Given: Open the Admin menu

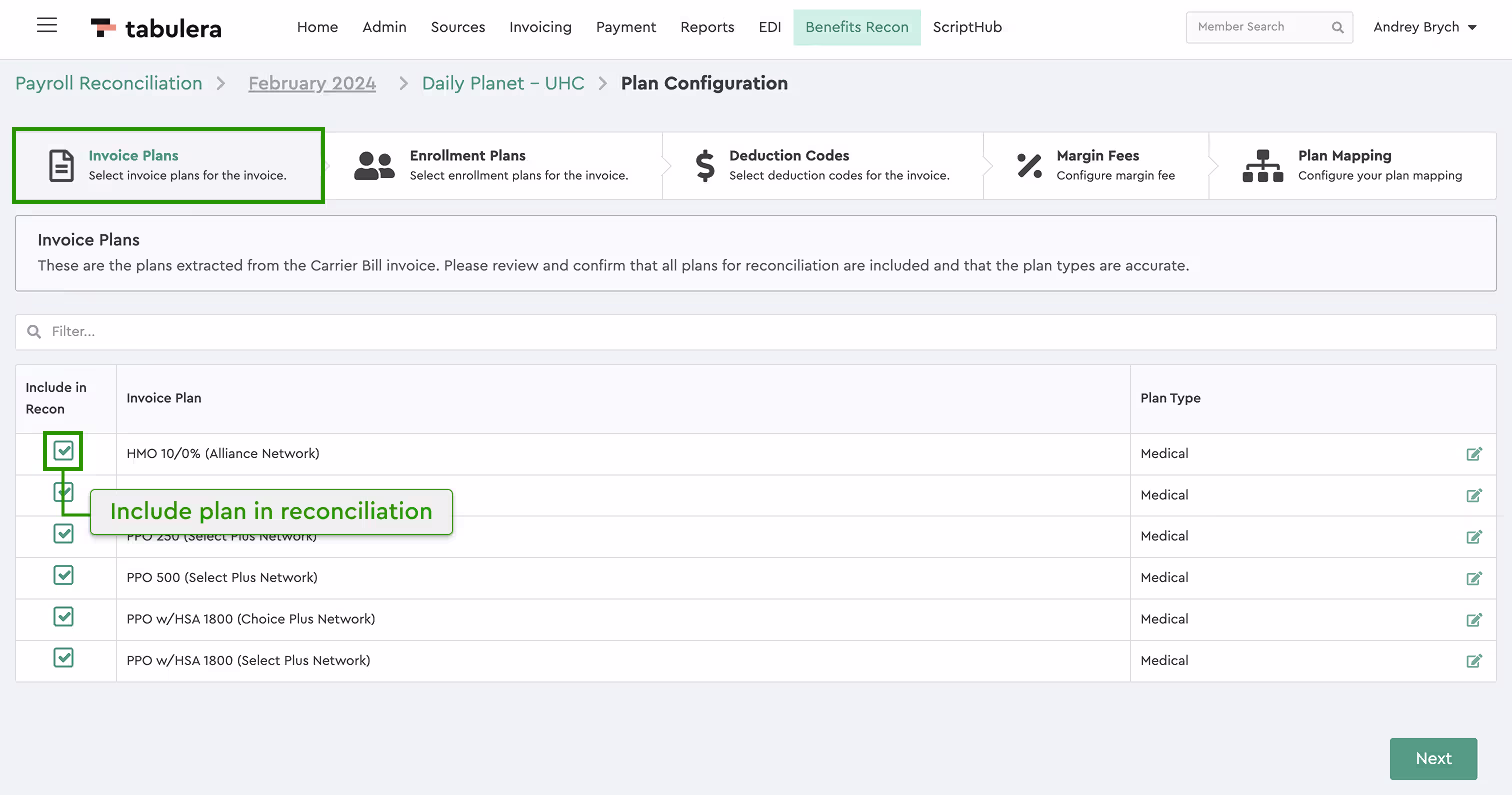Looking at the screenshot, I should [x=384, y=27].
